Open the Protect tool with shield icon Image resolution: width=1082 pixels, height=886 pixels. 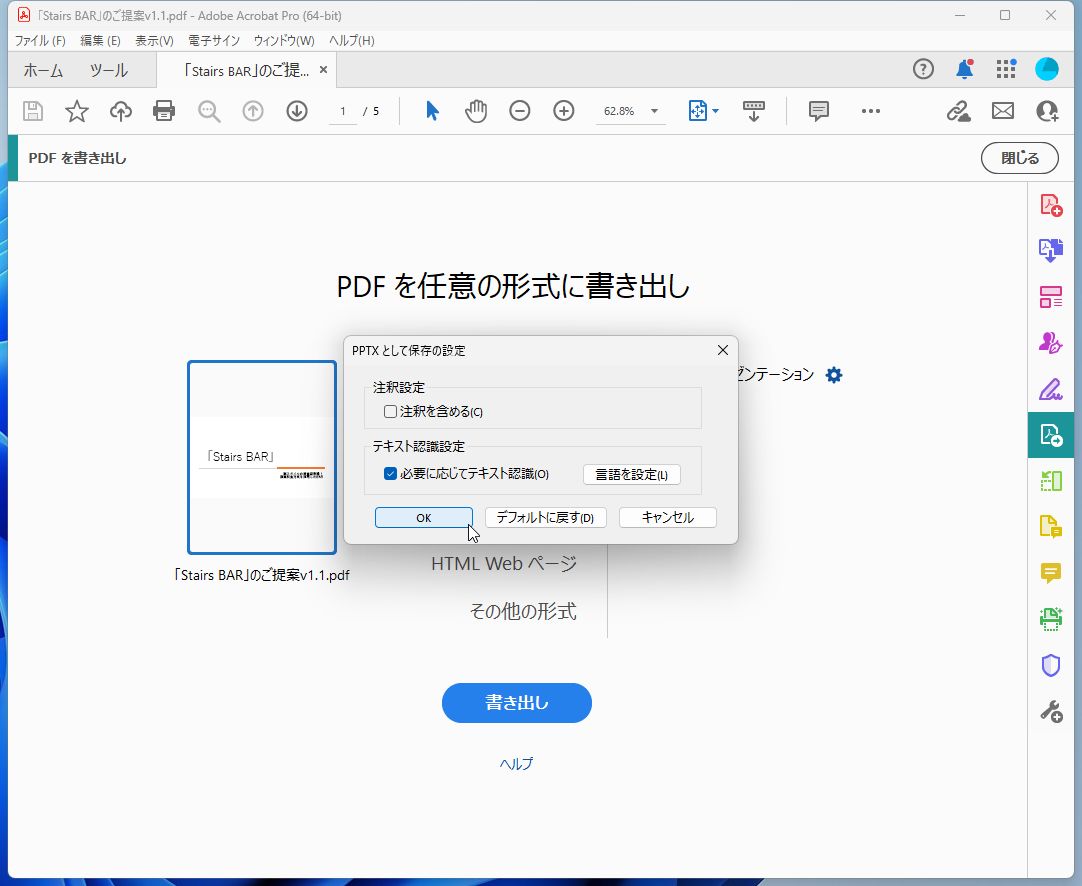1051,665
